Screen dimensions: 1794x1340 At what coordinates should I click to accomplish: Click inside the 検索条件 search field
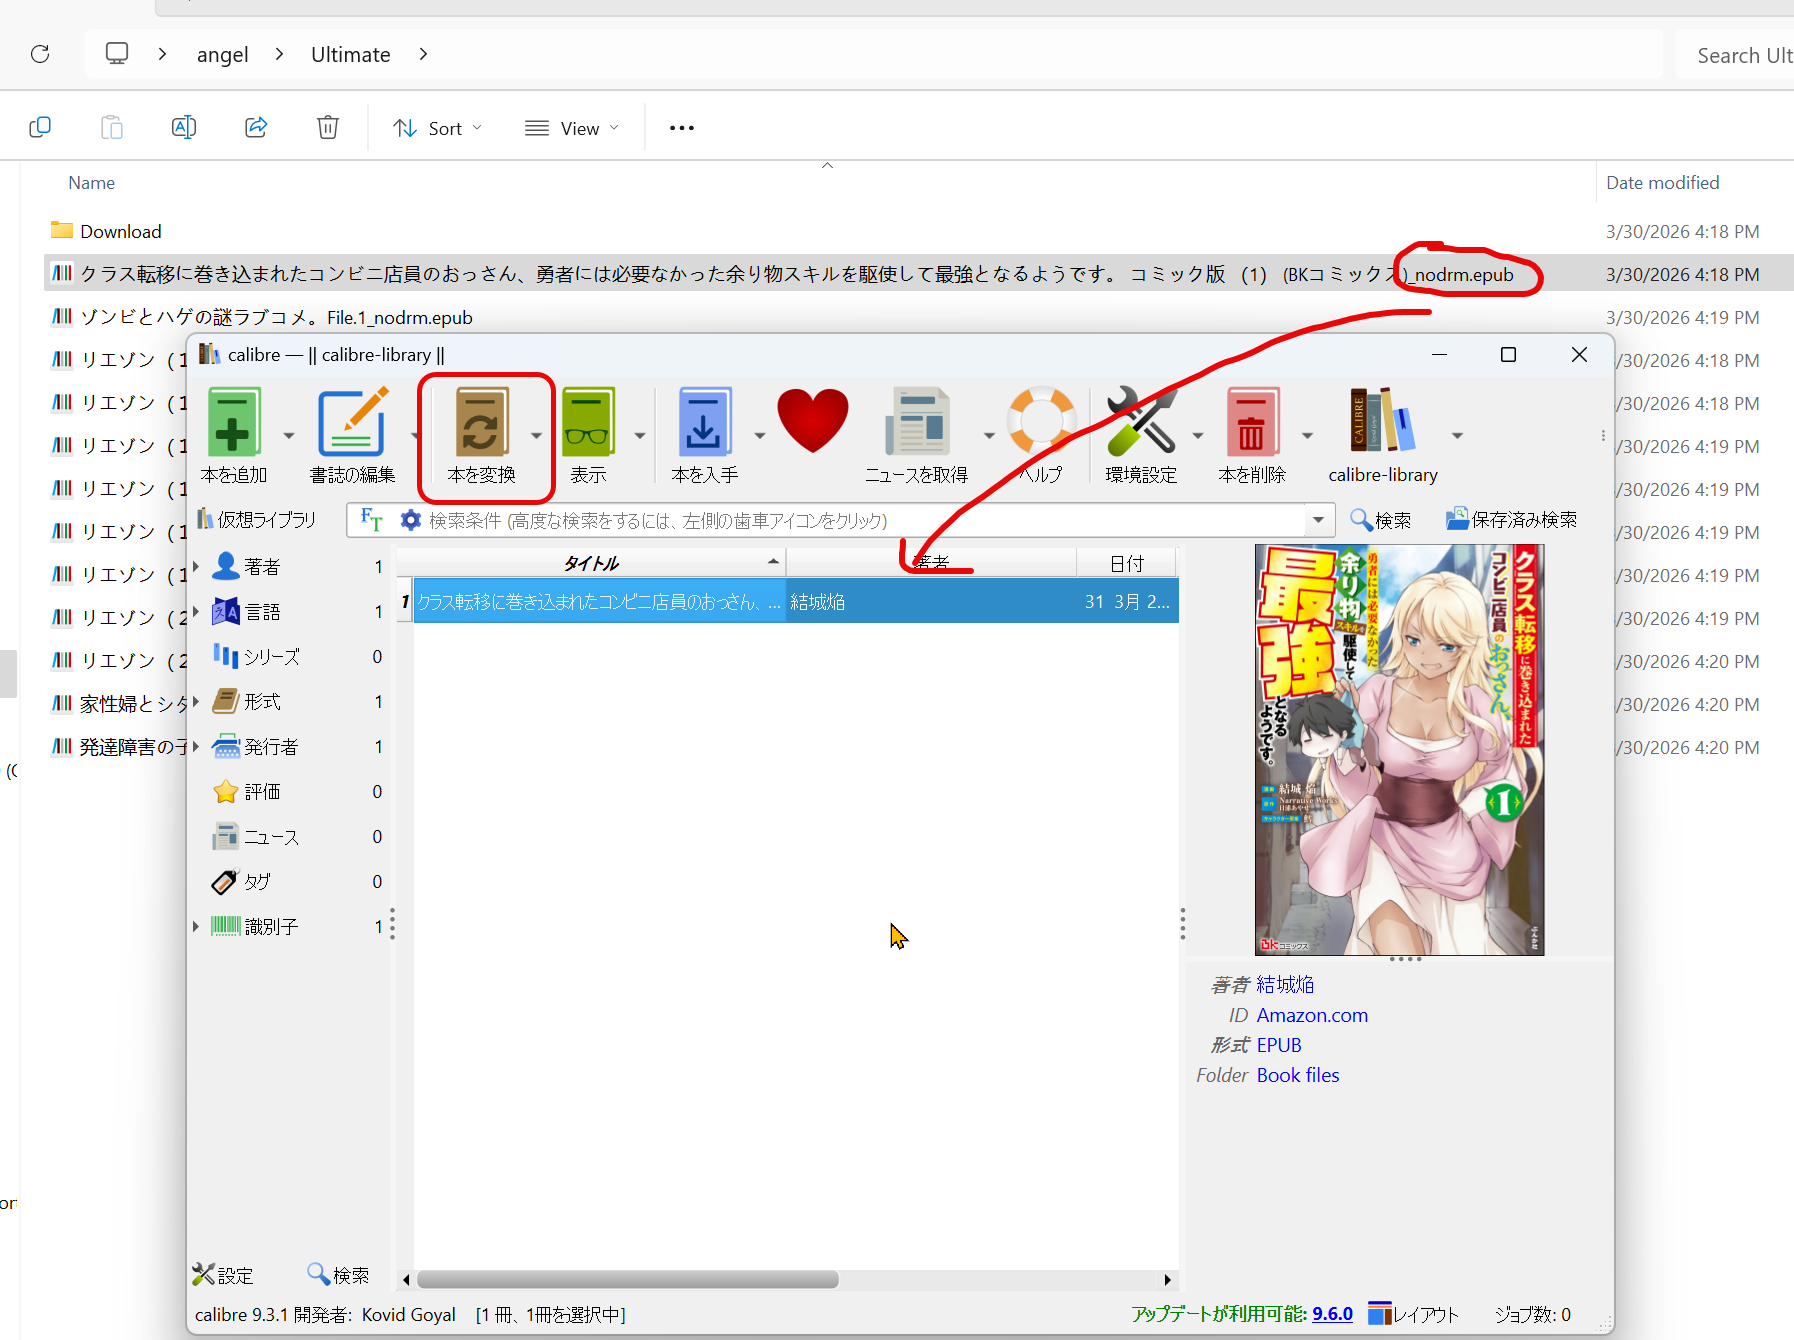pos(800,520)
